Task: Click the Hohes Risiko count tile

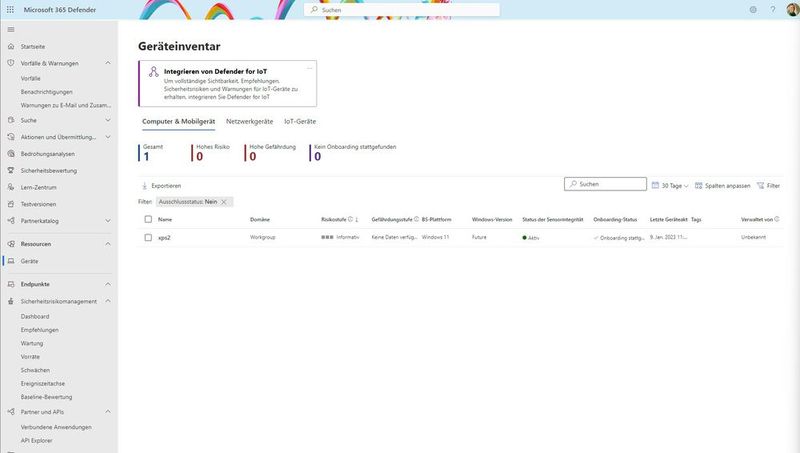Action: coord(211,153)
